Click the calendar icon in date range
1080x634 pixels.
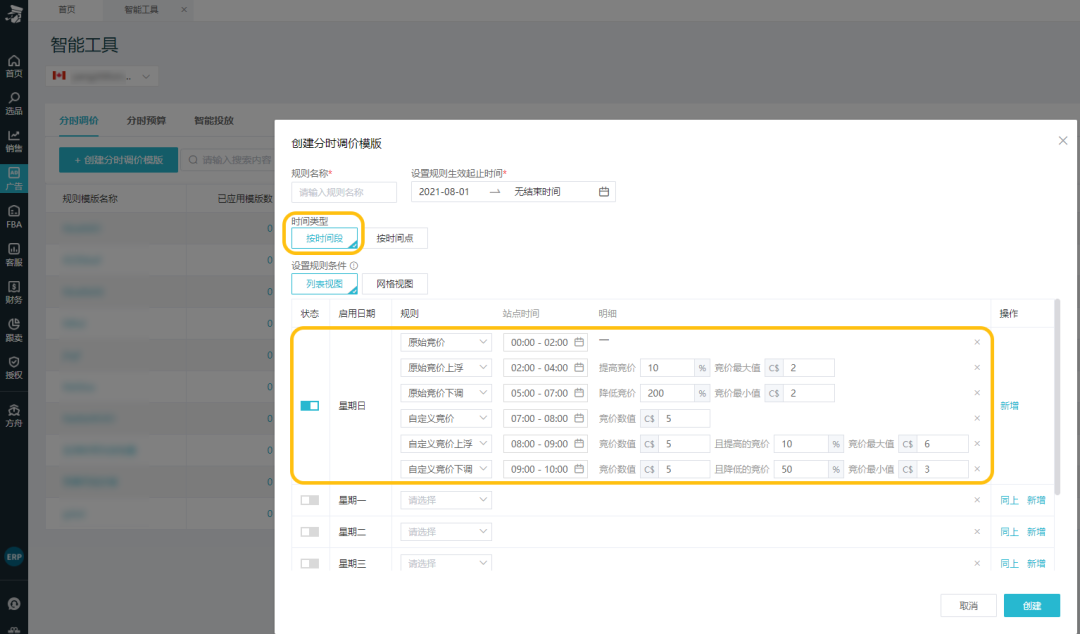coord(604,192)
